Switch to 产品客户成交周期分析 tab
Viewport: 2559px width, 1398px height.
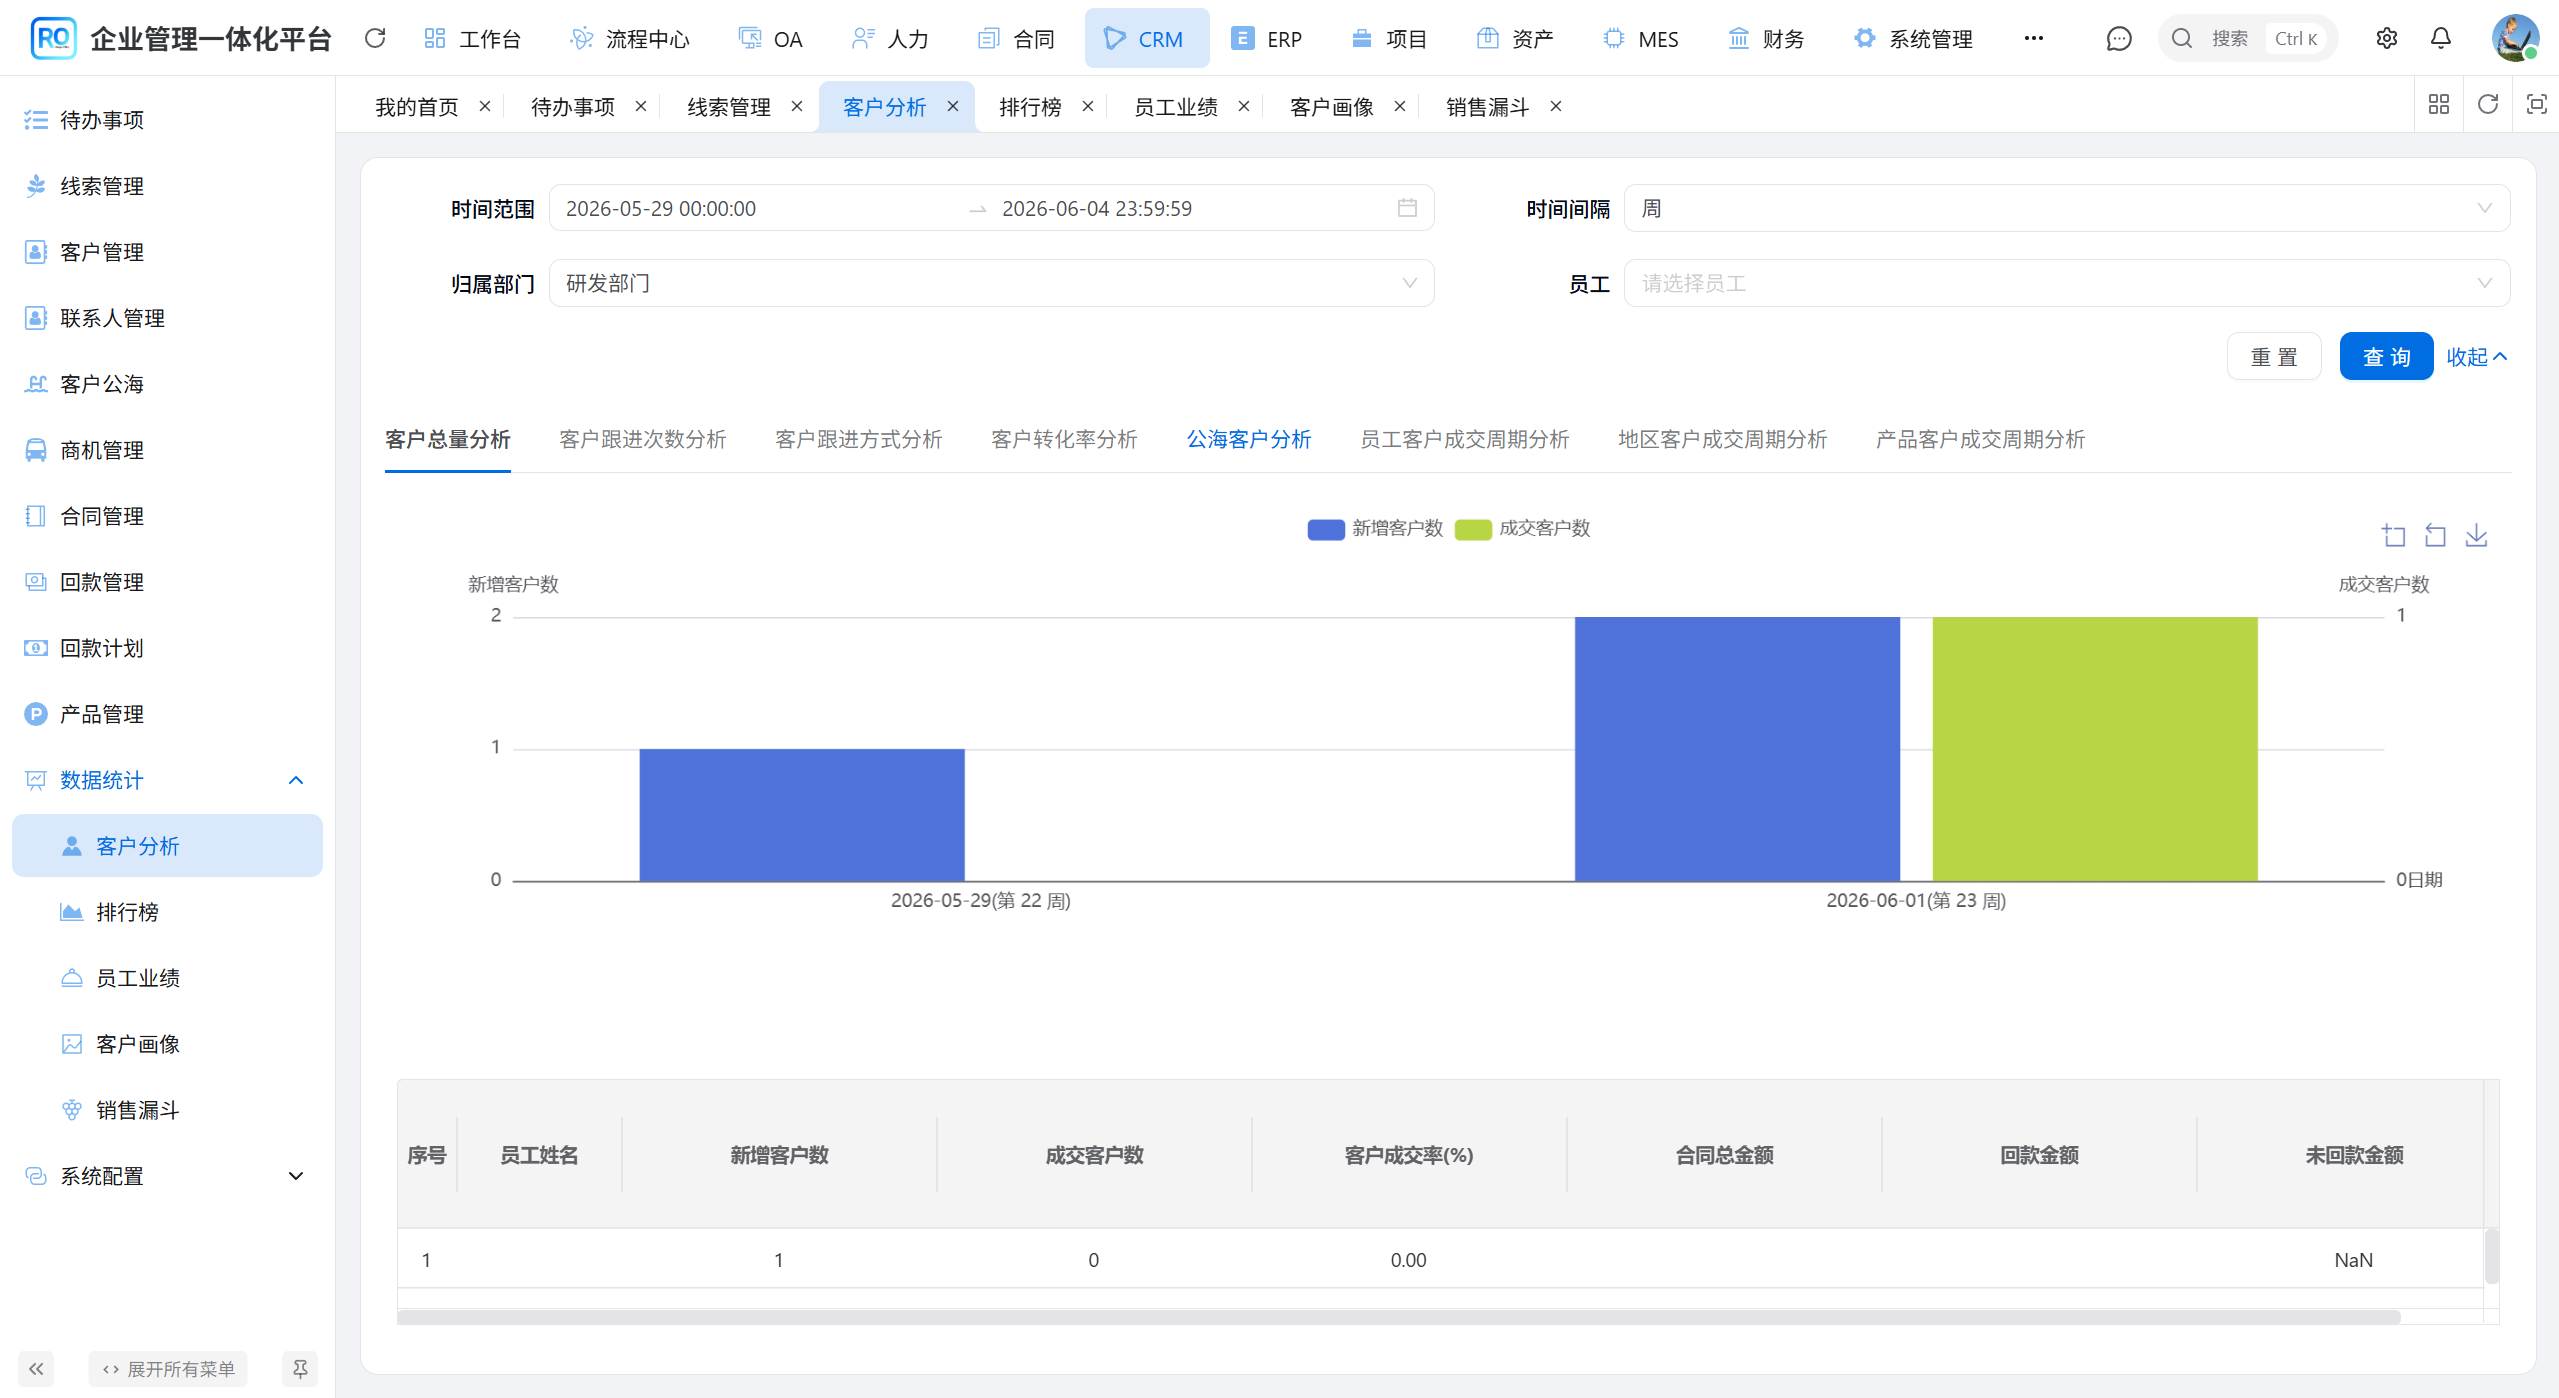point(1981,439)
